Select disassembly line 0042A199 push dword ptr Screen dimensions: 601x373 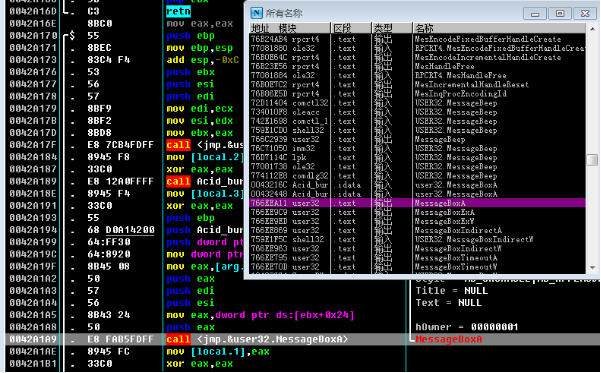click(125, 242)
